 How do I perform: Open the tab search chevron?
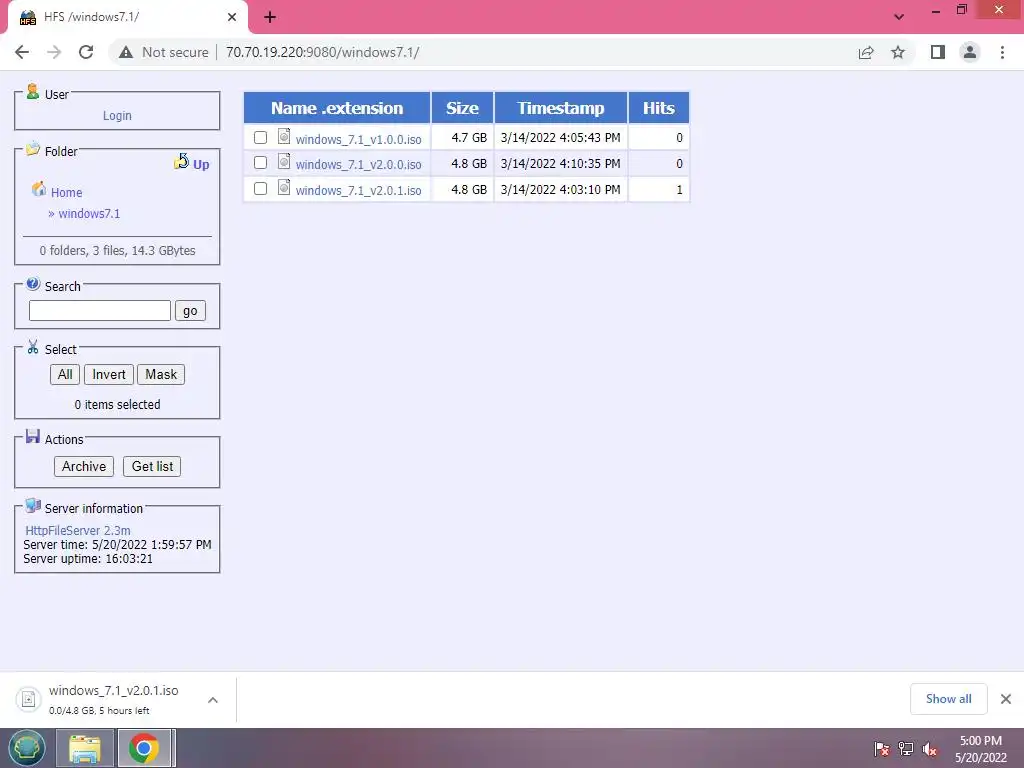tap(899, 17)
